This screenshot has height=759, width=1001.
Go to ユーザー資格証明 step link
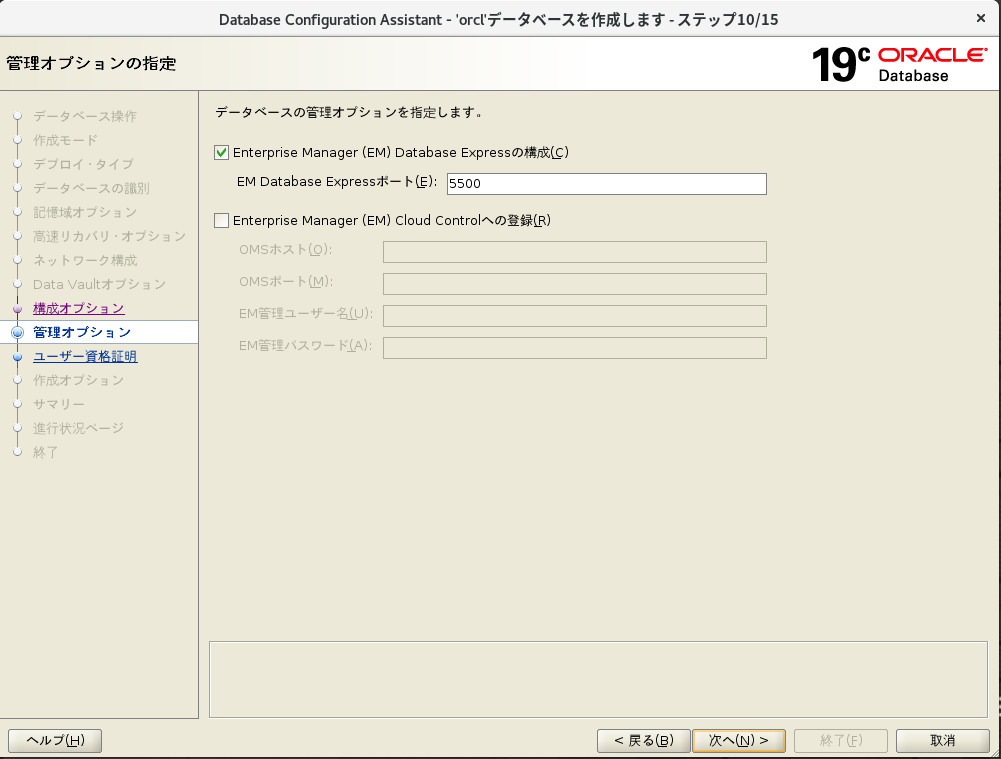(x=85, y=356)
